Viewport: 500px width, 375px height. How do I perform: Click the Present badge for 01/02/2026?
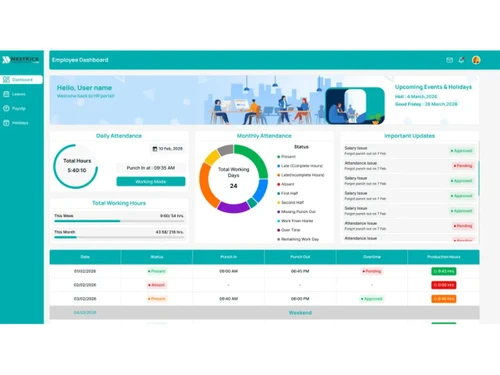point(157,271)
